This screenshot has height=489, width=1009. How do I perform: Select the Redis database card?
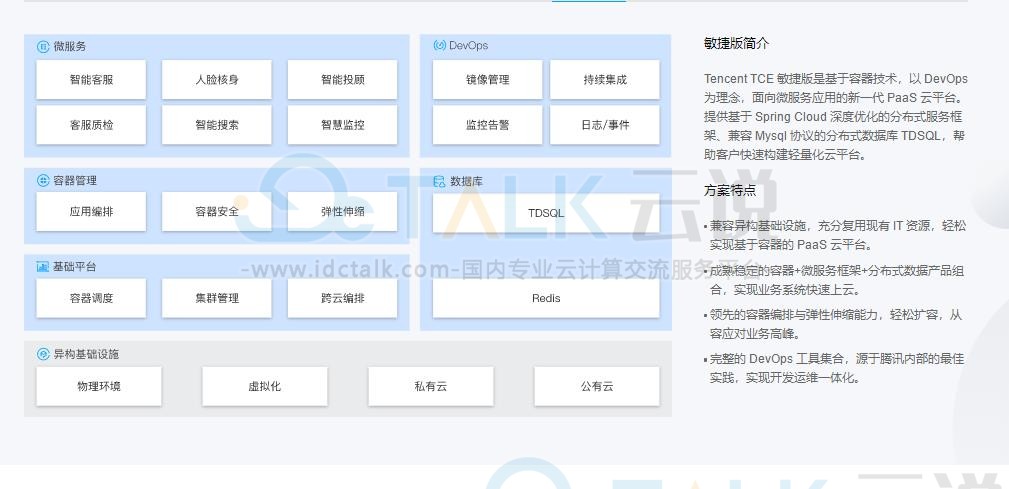coord(546,298)
